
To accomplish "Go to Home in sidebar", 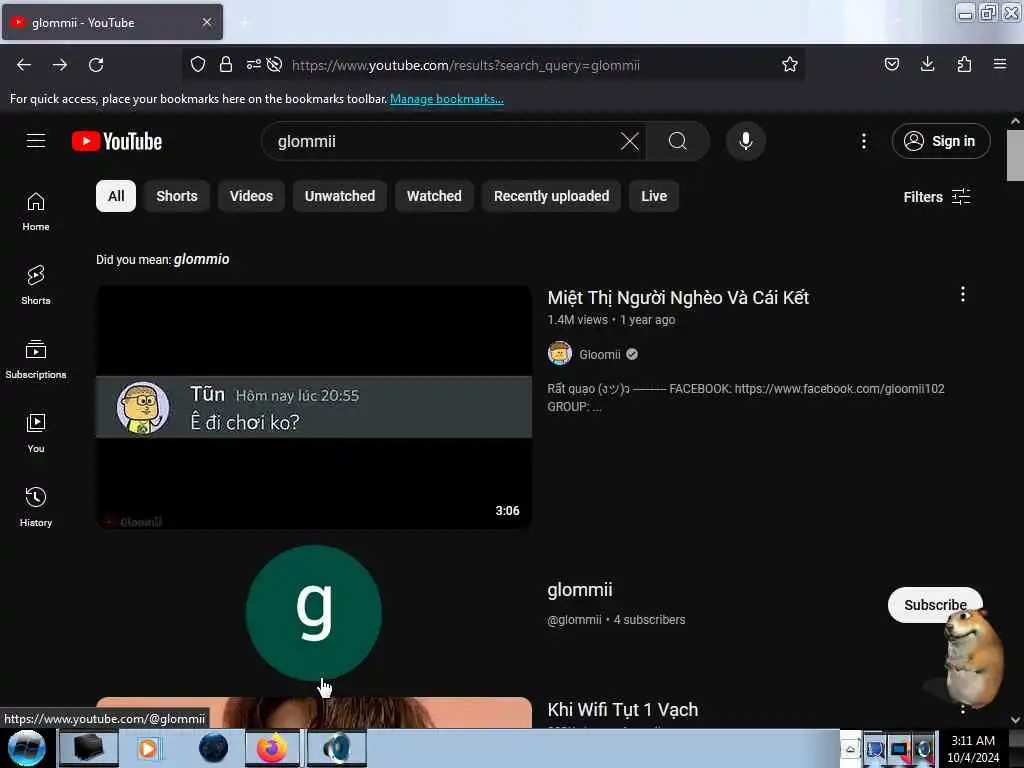I will (36, 212).
